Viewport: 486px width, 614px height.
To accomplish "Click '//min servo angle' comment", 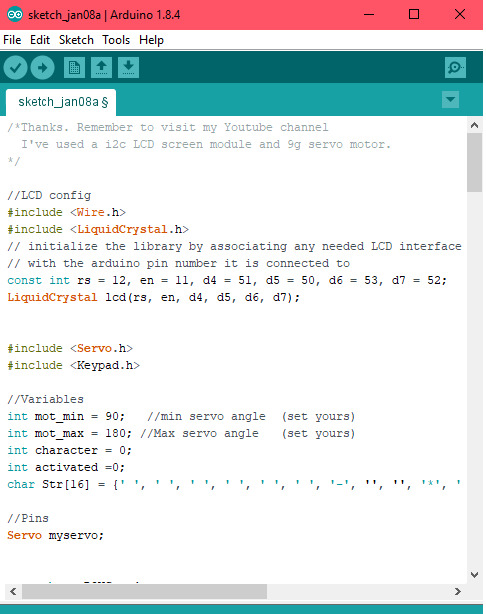I will click(x=206, y=416).
